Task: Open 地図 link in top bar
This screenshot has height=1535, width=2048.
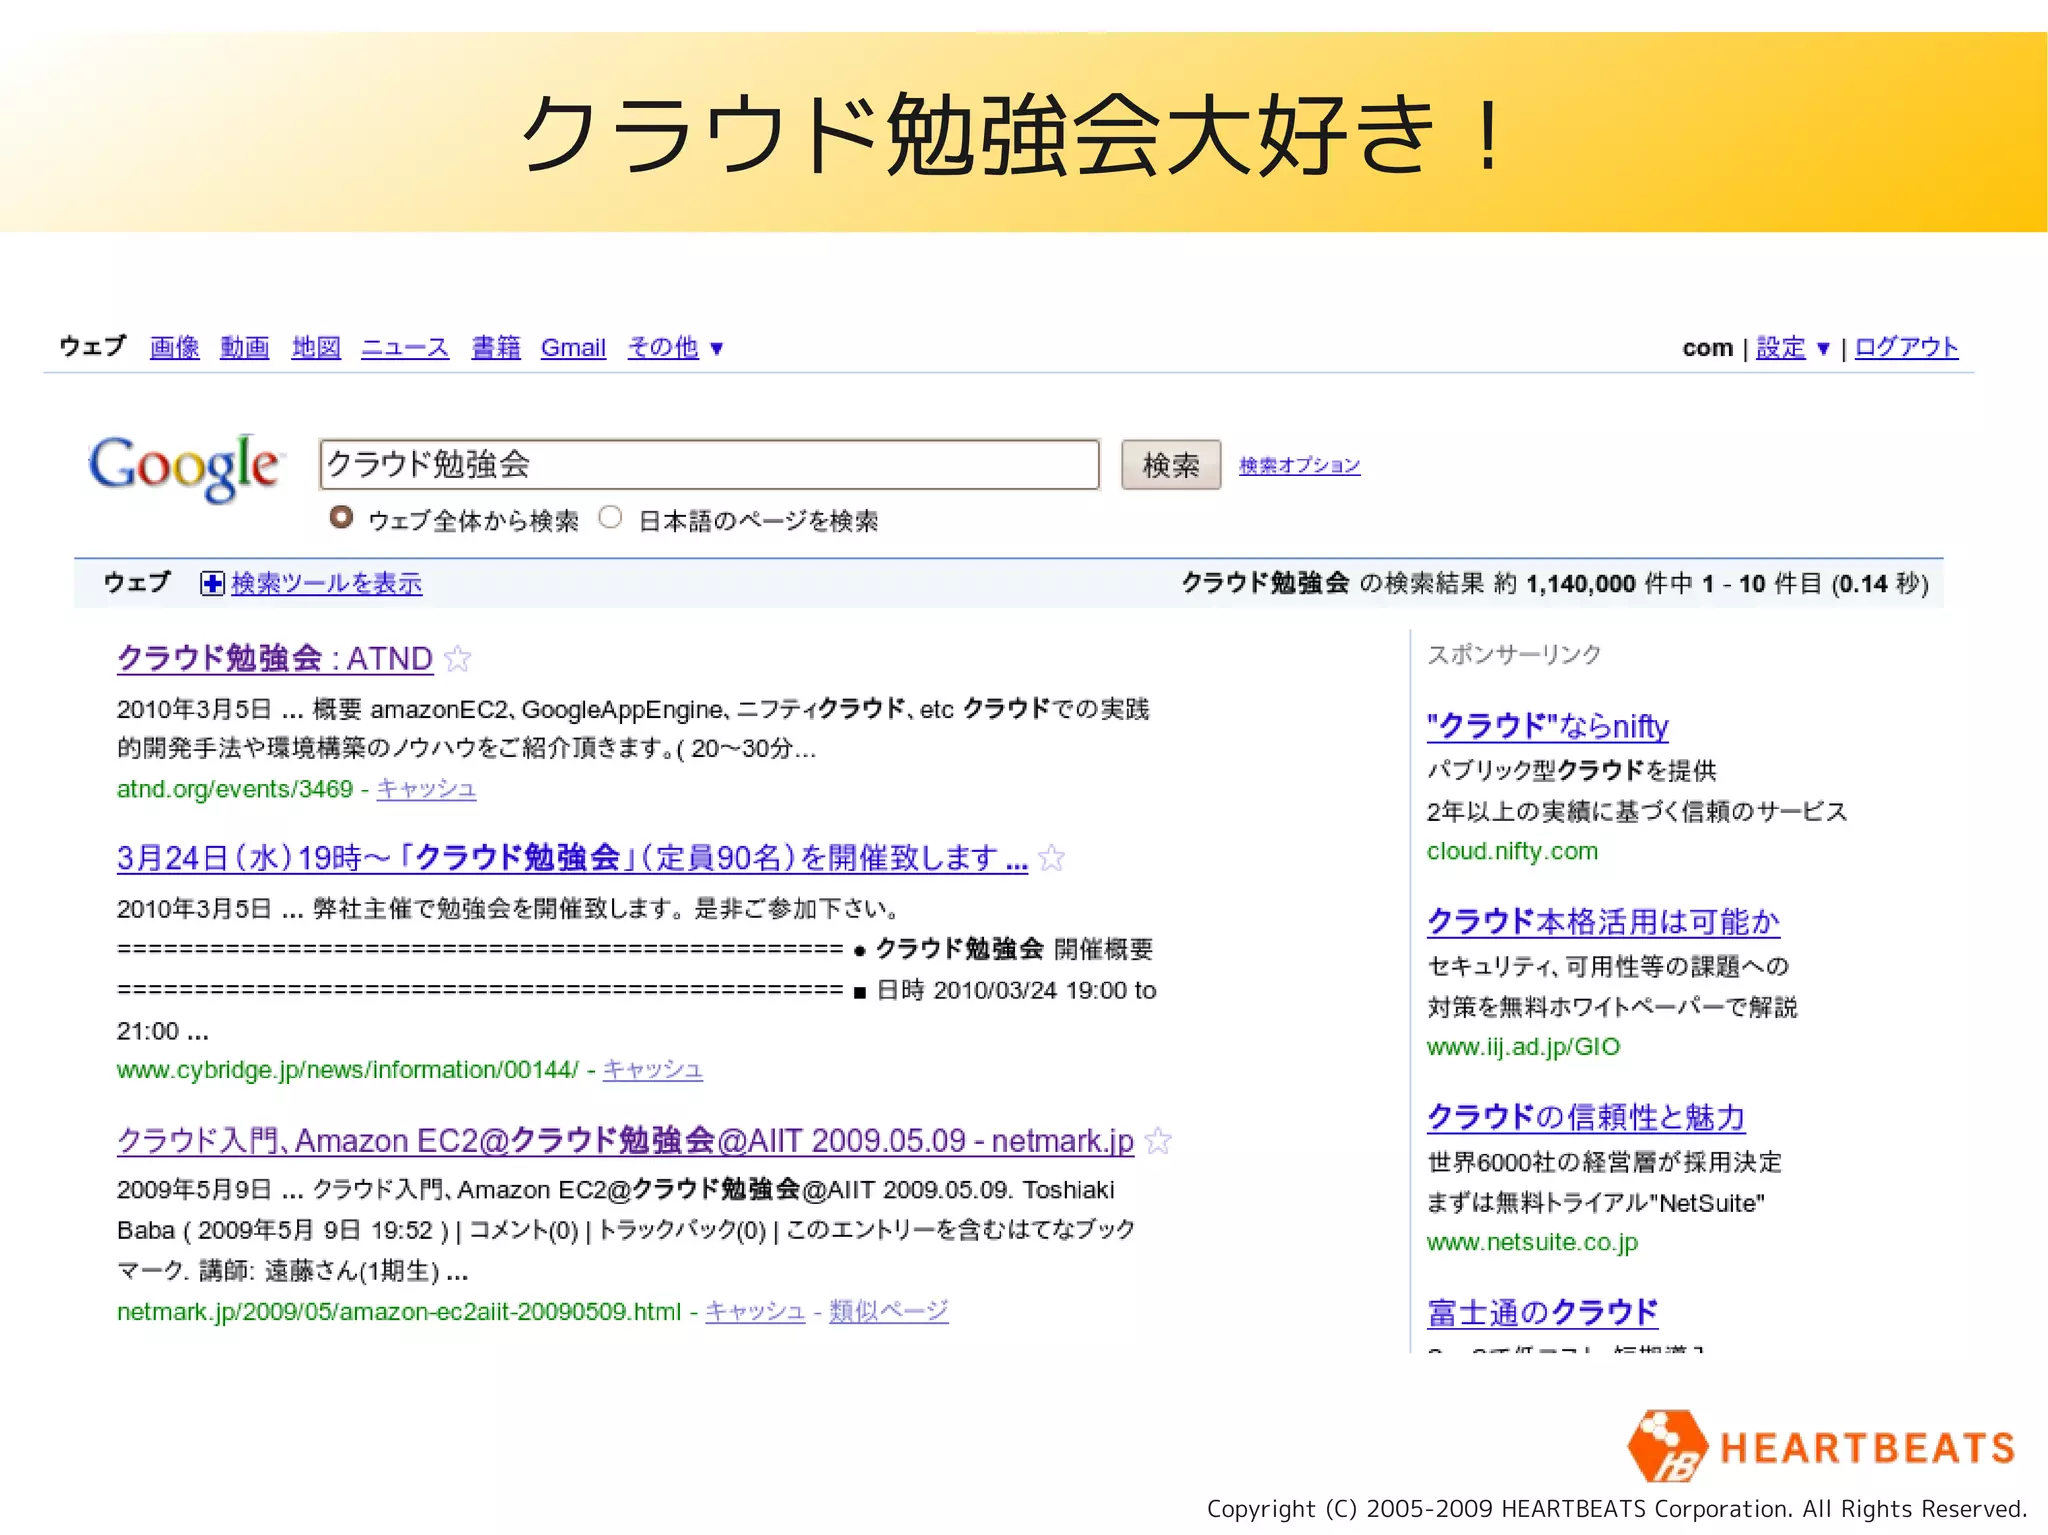Action: (x=316, y=347)
